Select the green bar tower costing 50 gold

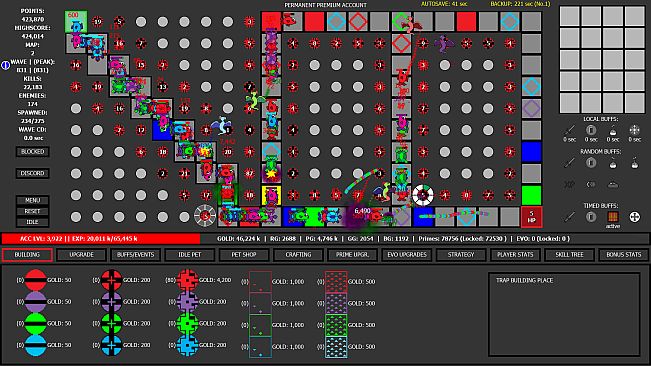35,323
